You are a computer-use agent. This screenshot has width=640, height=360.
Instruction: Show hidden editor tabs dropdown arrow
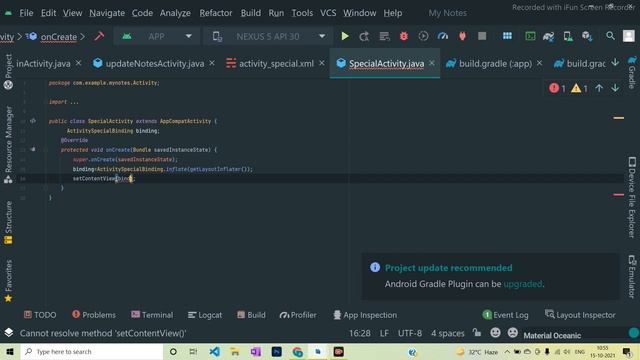point(615,63)
